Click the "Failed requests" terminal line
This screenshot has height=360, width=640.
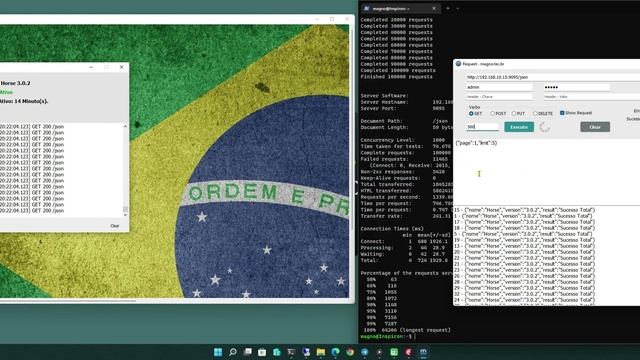click(404, 159)
